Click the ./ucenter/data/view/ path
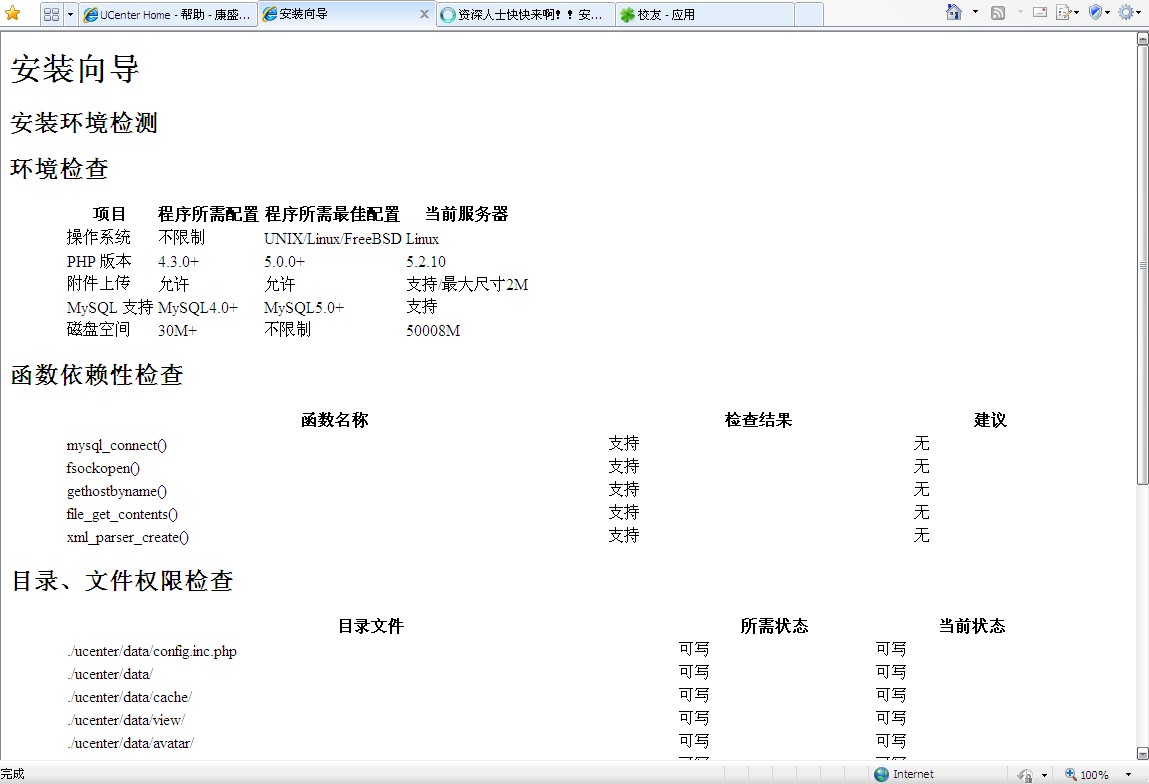Viewport: 1149px width, 784px height. [x=126, y=720]
